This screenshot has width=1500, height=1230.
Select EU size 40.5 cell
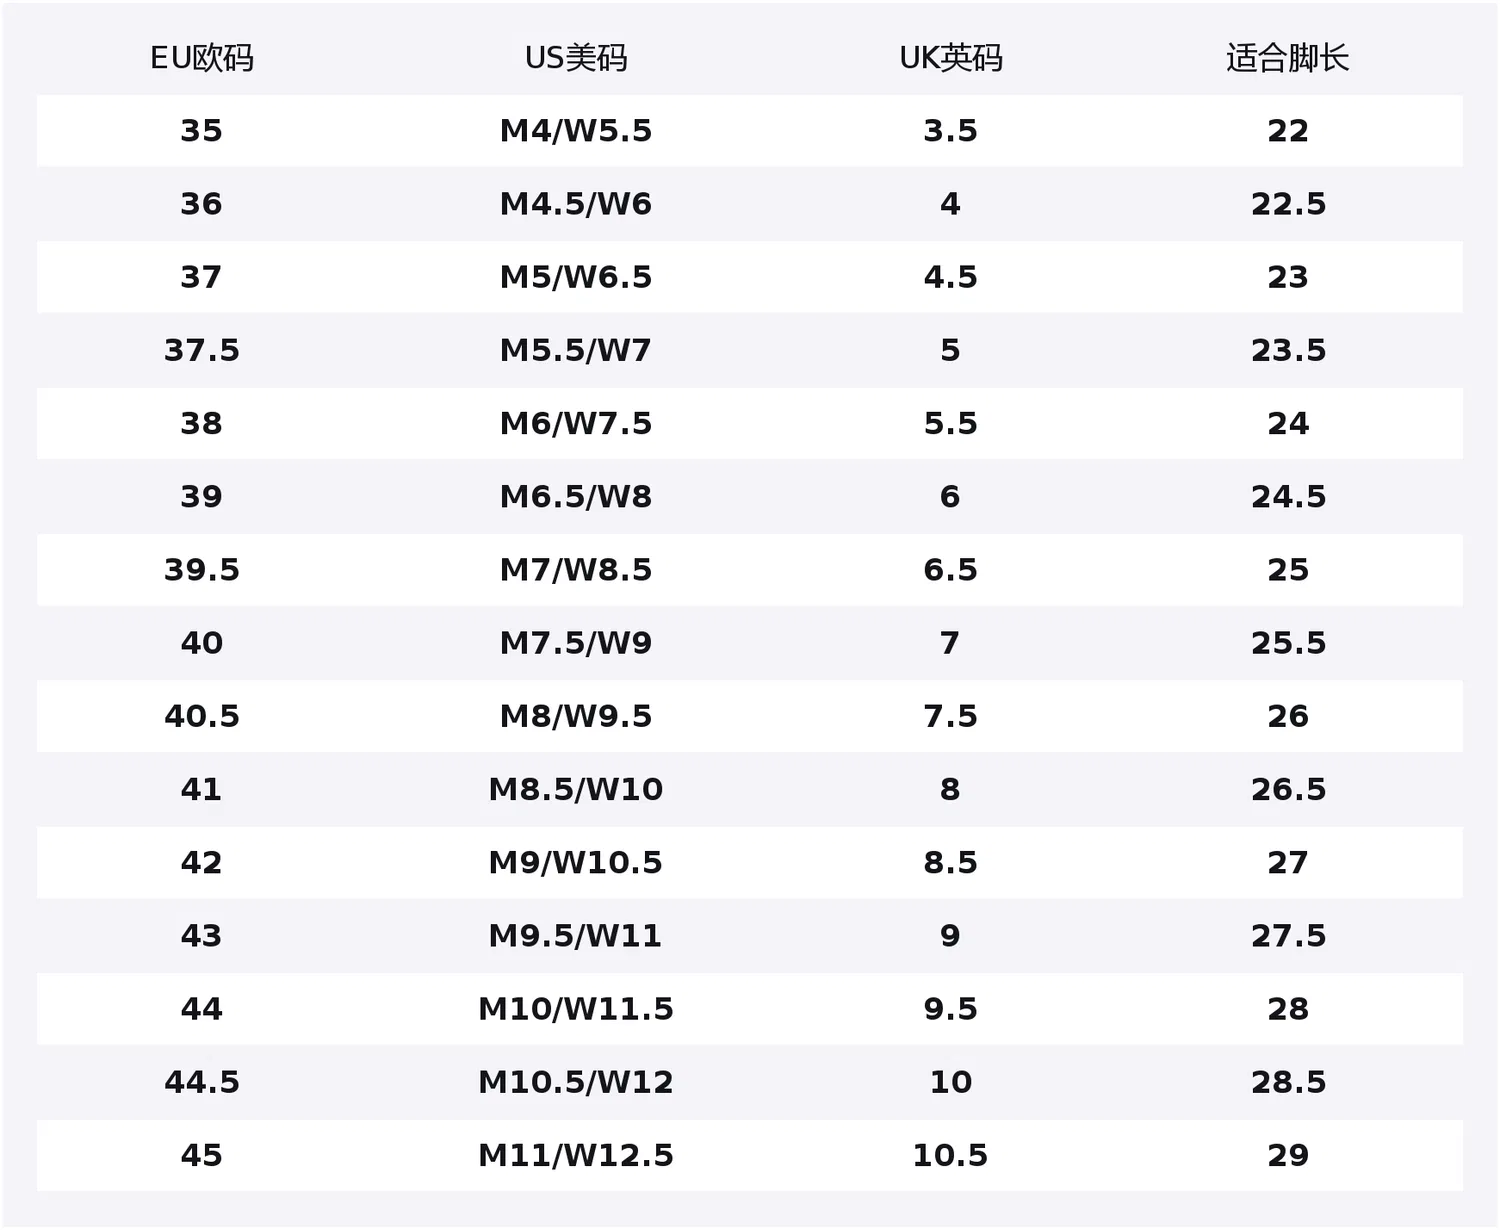click(x=201, y=716)
